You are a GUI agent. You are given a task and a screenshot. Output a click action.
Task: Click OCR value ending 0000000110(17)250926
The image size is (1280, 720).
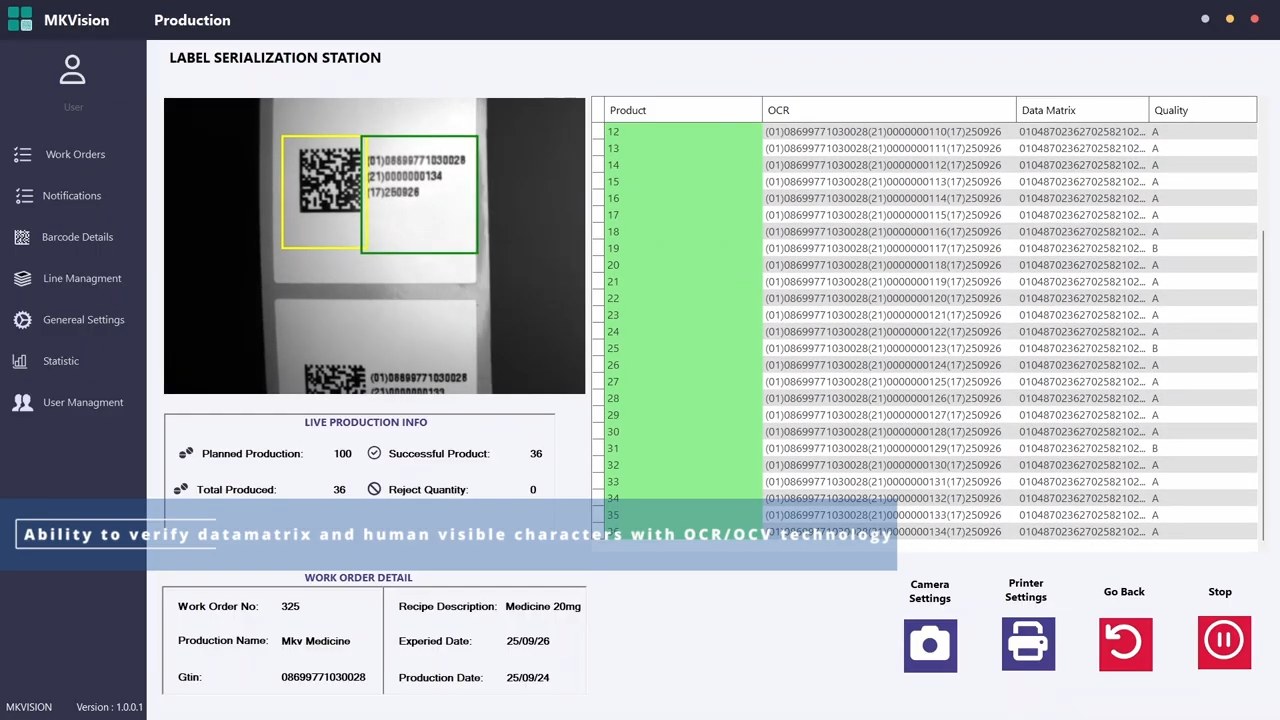(x=883, y=132)
